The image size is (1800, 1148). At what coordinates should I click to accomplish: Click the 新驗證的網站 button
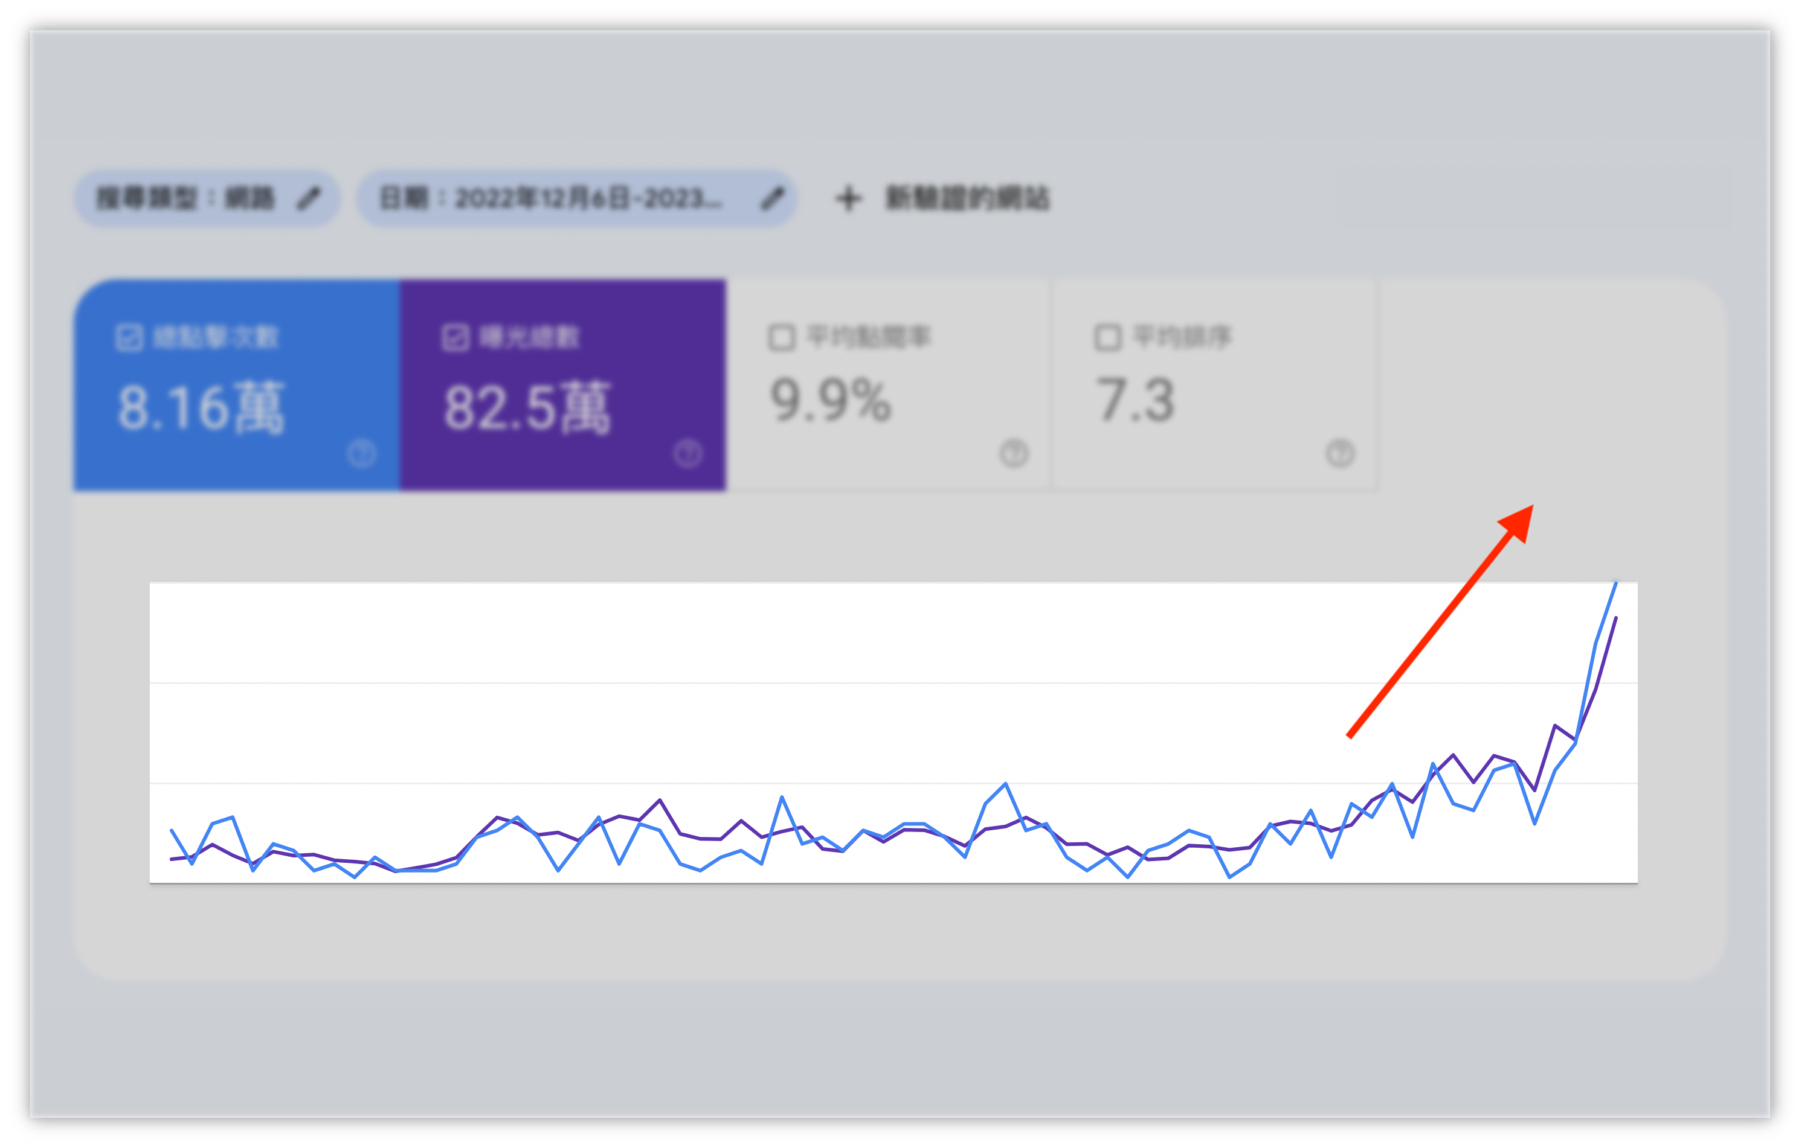point(967,197)
